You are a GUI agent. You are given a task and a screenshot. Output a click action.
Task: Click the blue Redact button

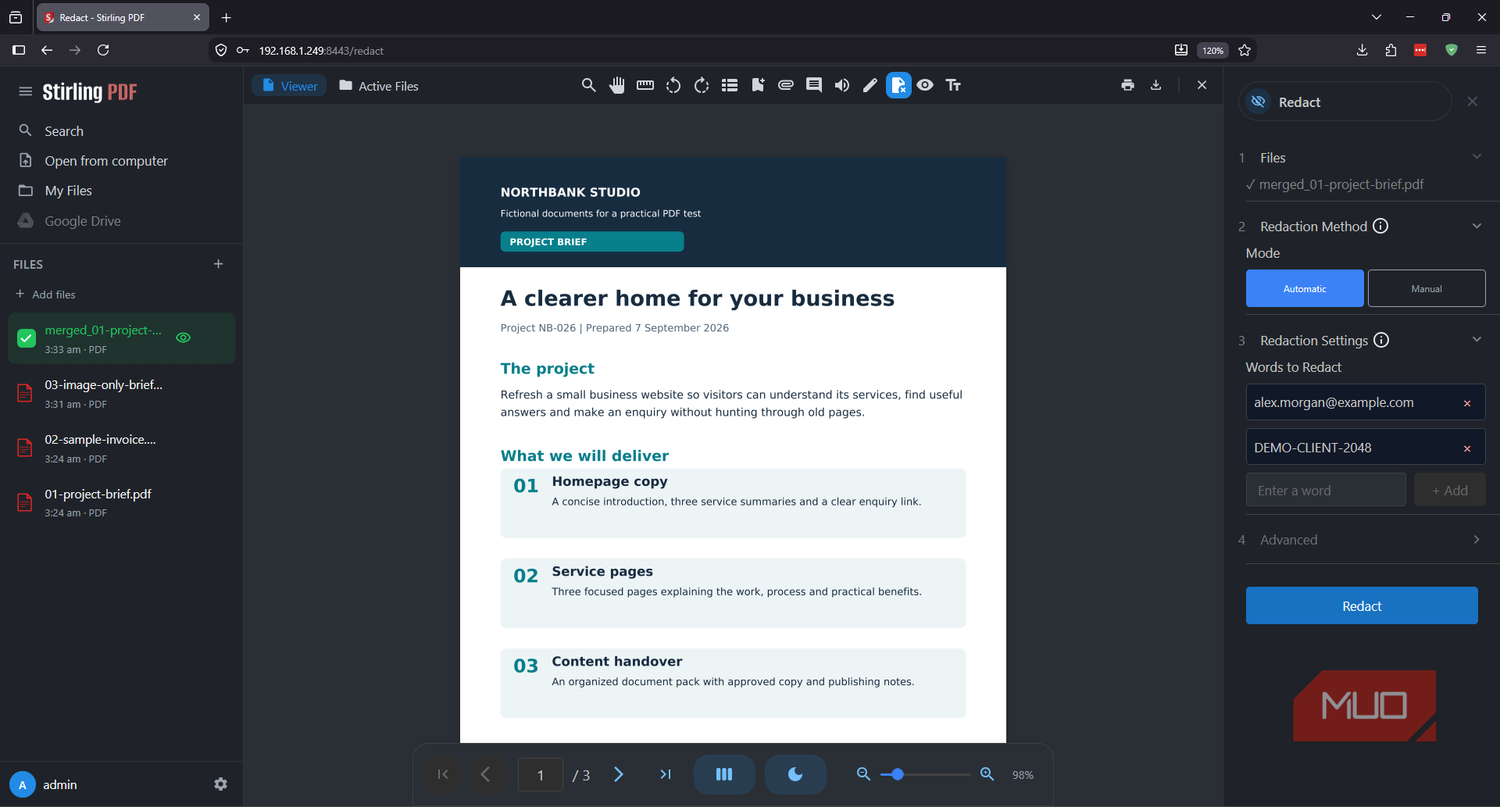coord(1362,606)
